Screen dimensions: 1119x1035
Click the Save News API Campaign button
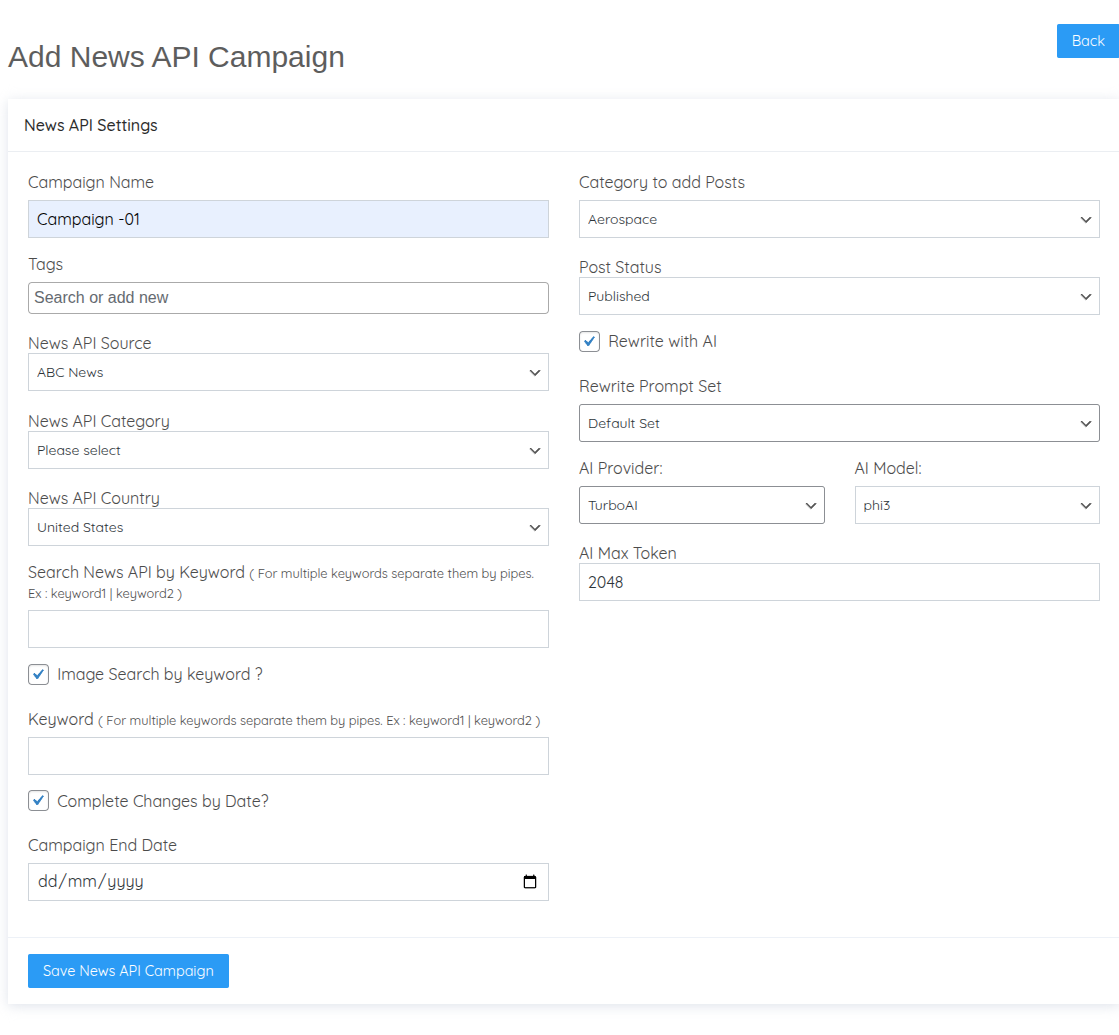[128, 971]
